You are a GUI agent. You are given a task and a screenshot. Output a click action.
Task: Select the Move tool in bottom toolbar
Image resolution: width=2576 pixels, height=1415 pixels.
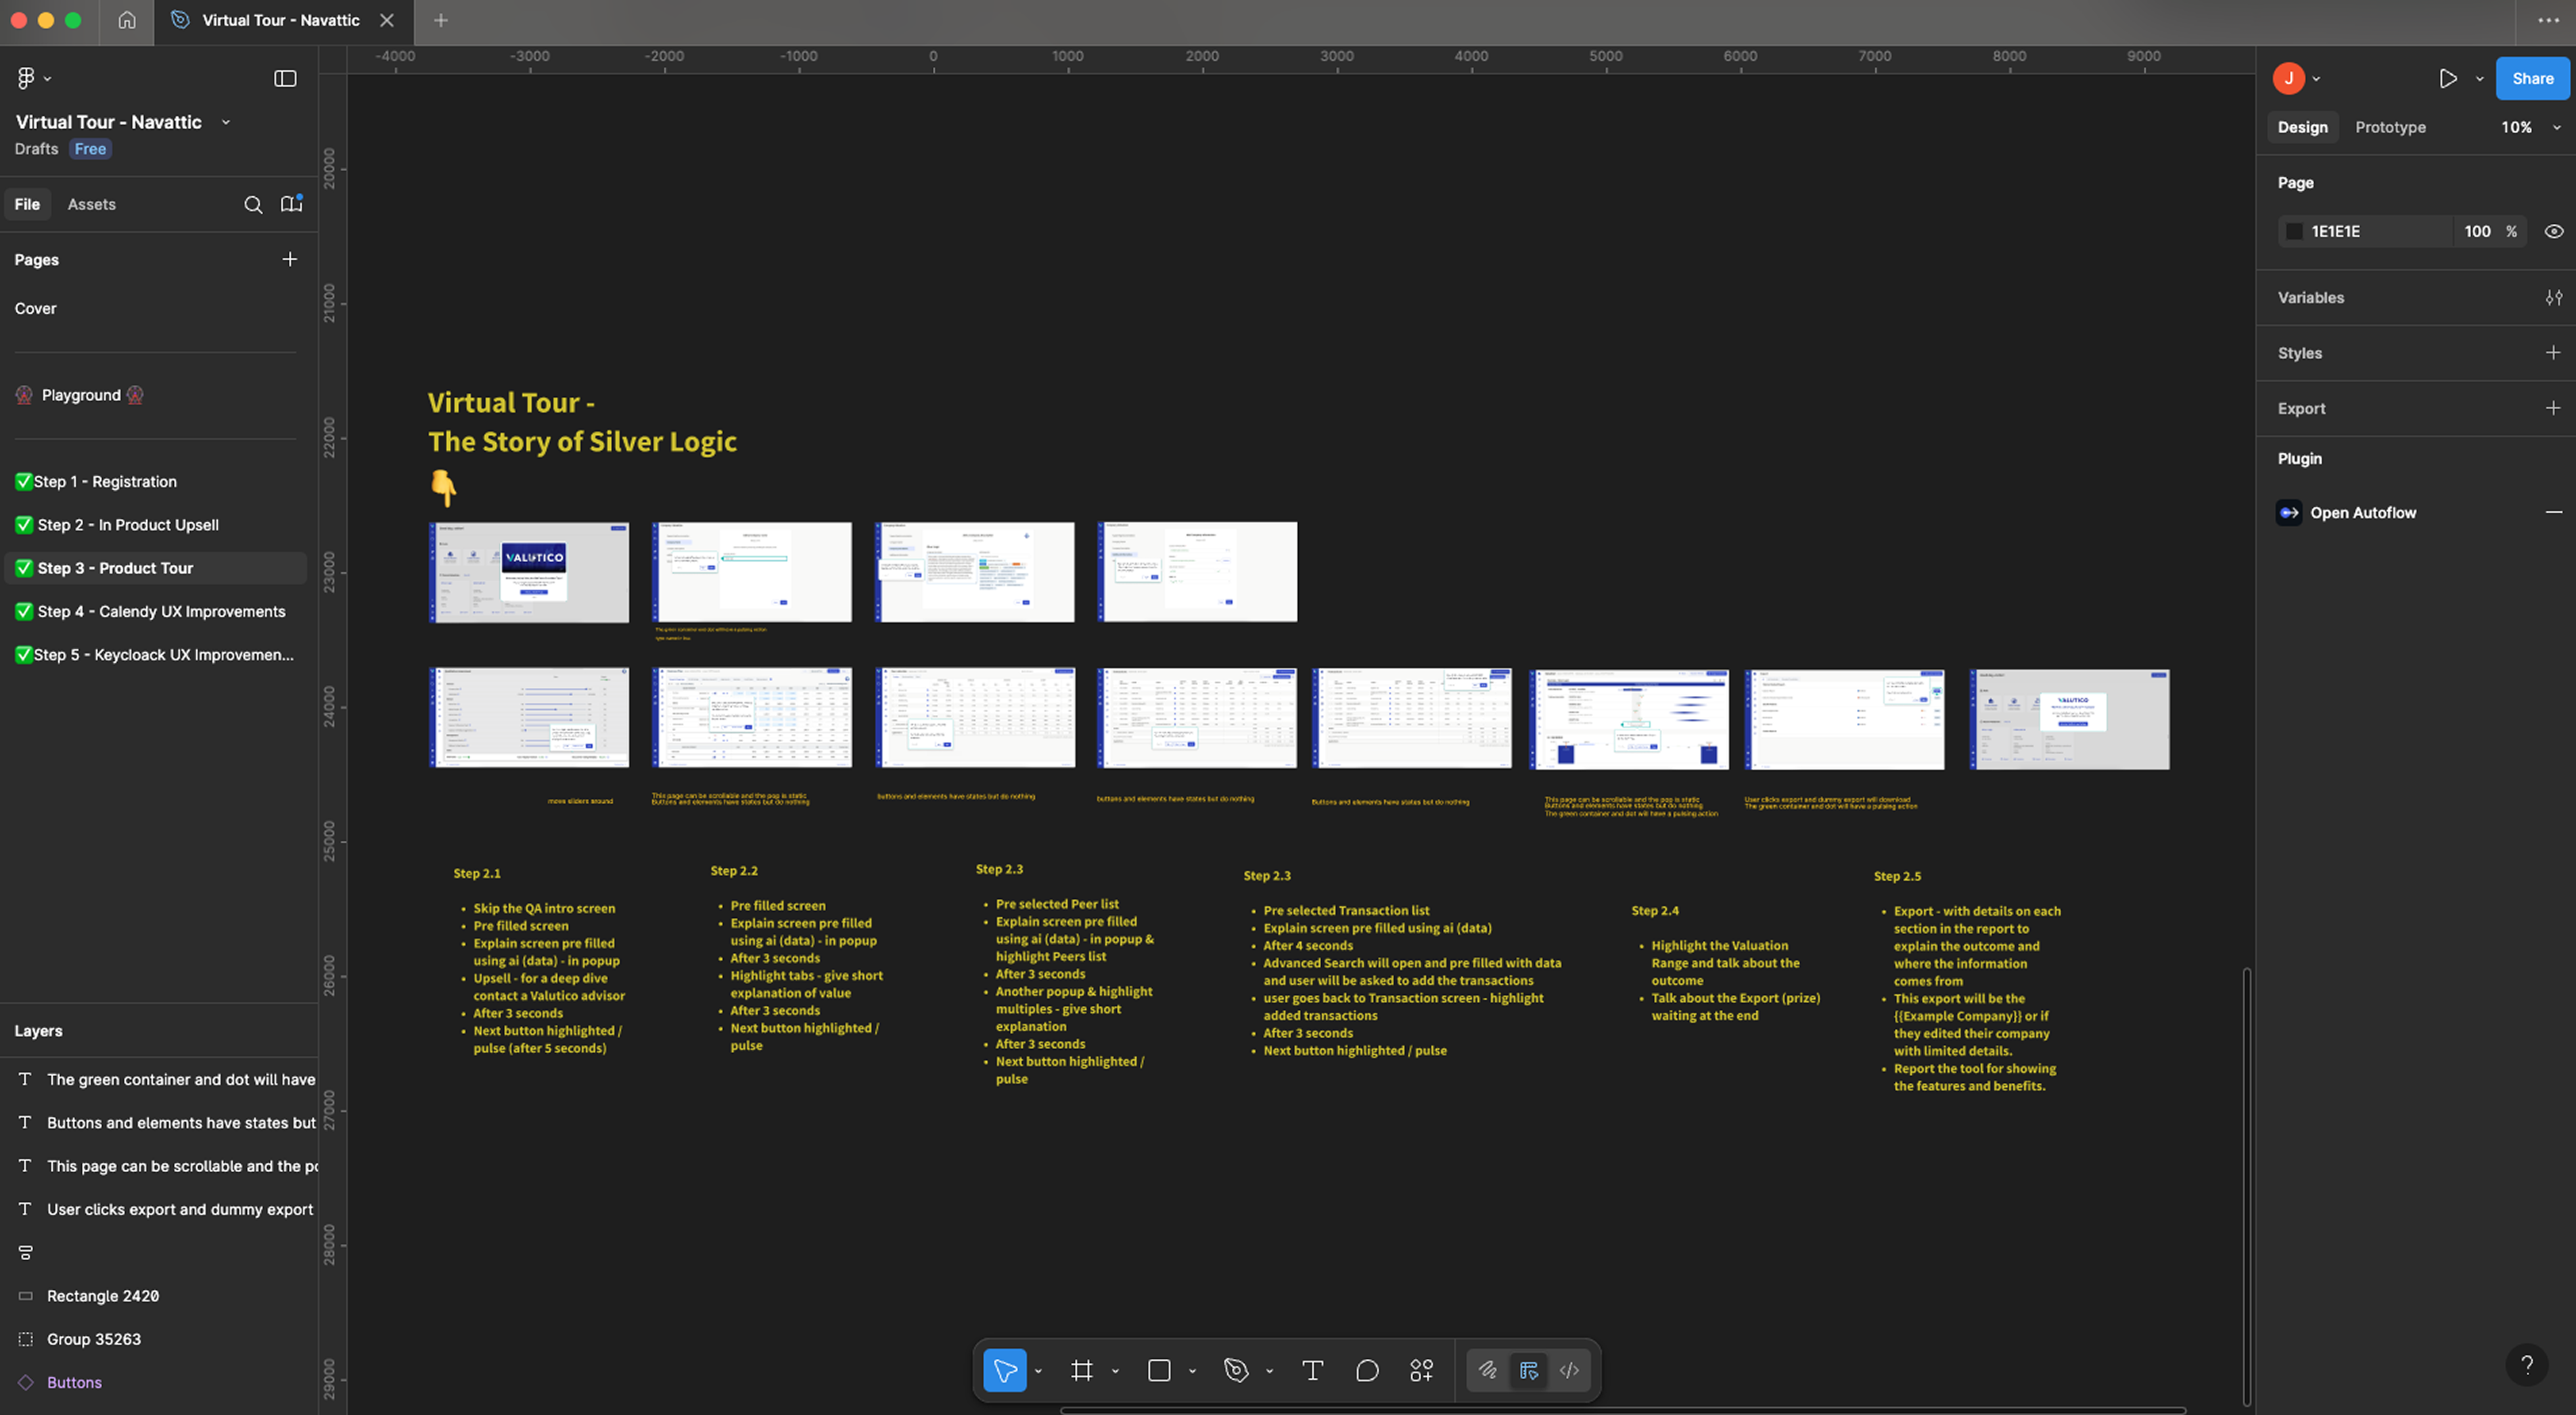point(1004,1370)
